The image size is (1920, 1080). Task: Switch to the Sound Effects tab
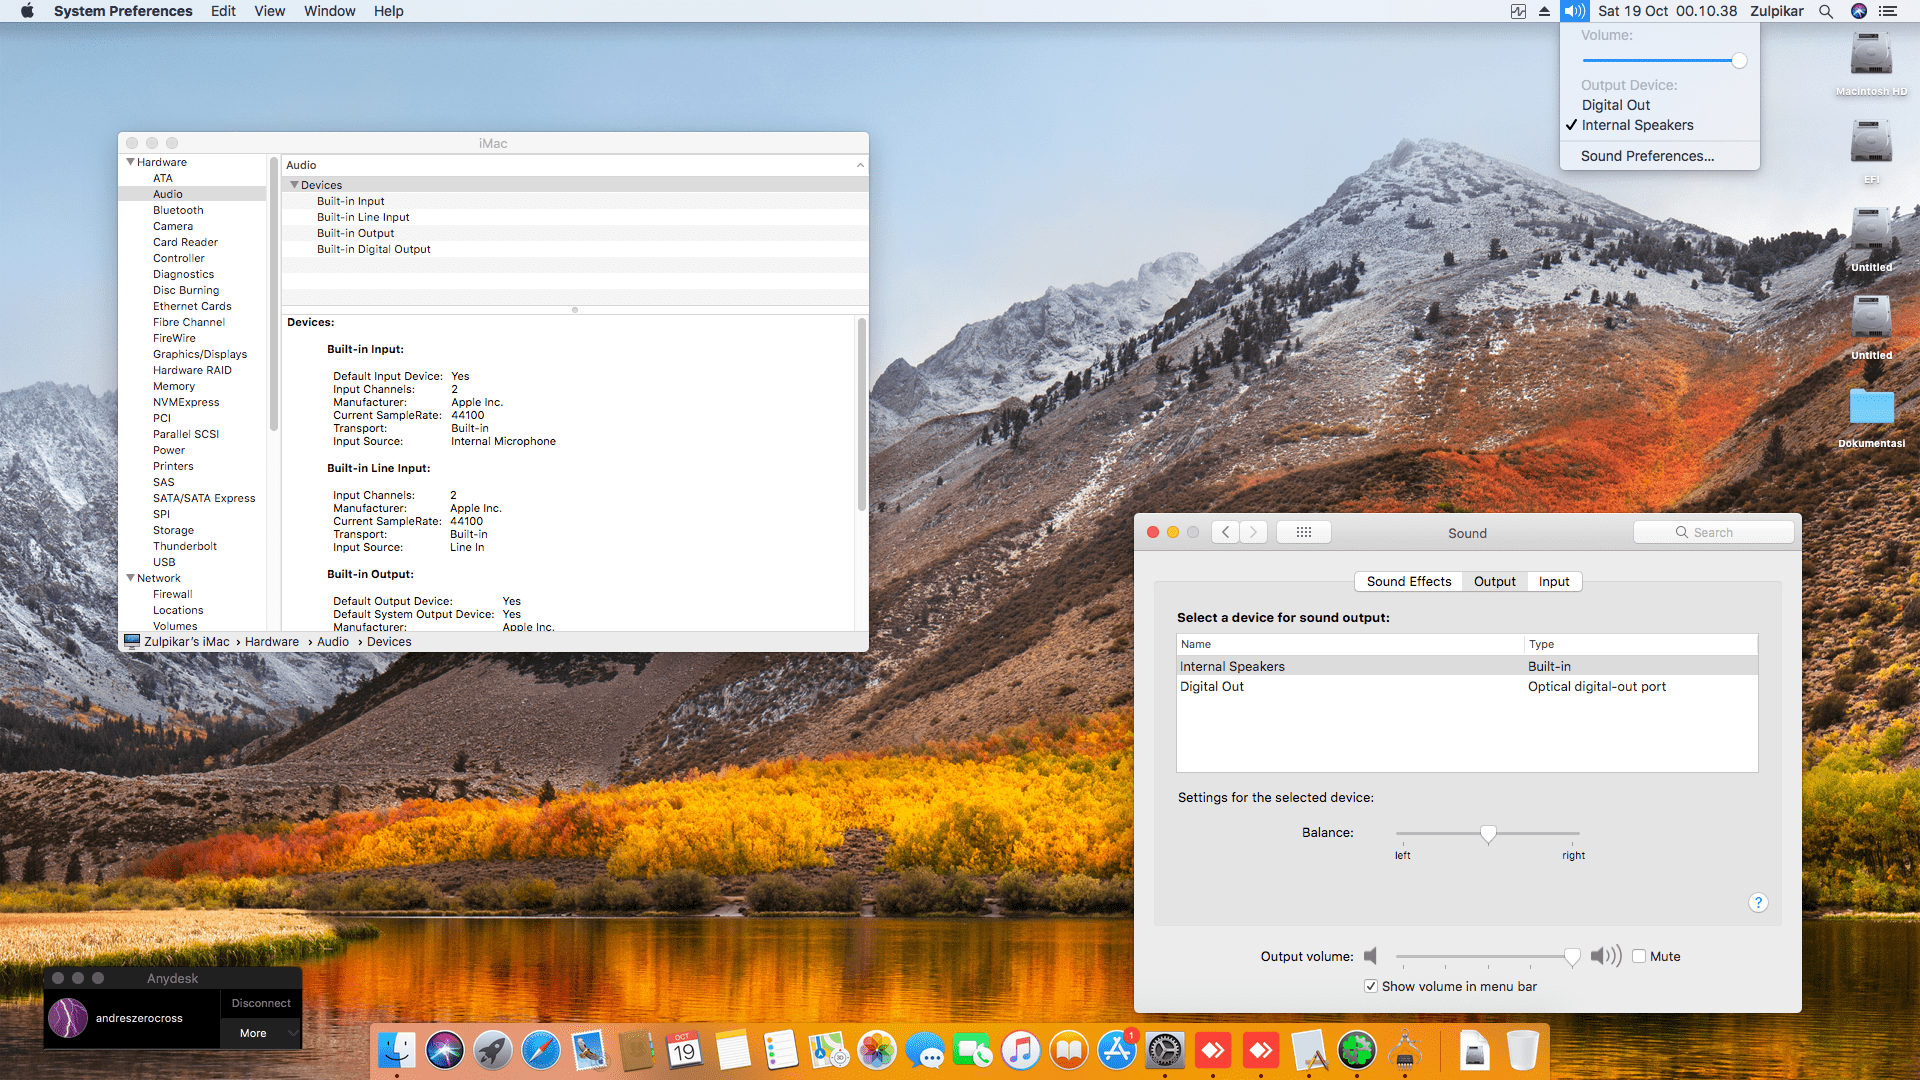pyautogui.click(x=1408, y=581)
